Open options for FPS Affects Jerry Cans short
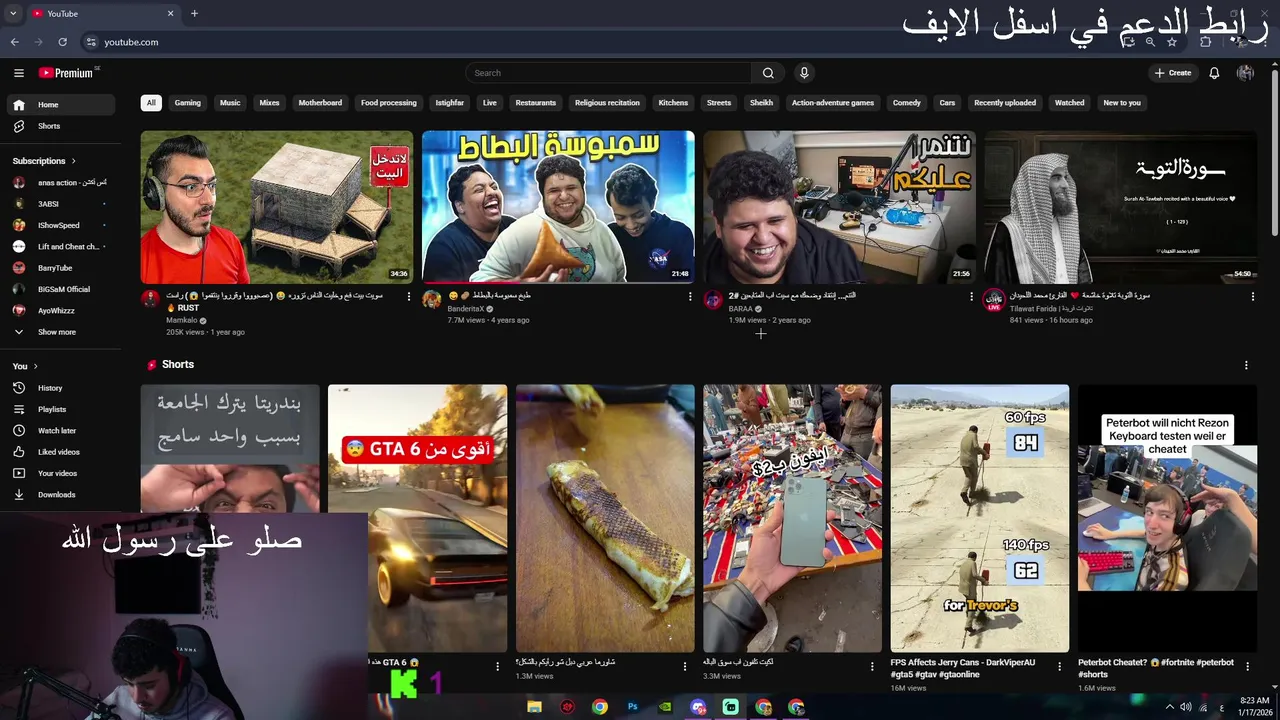Image resolution: width=1280 pixels, height=720 pixels. coord(1060,666)
